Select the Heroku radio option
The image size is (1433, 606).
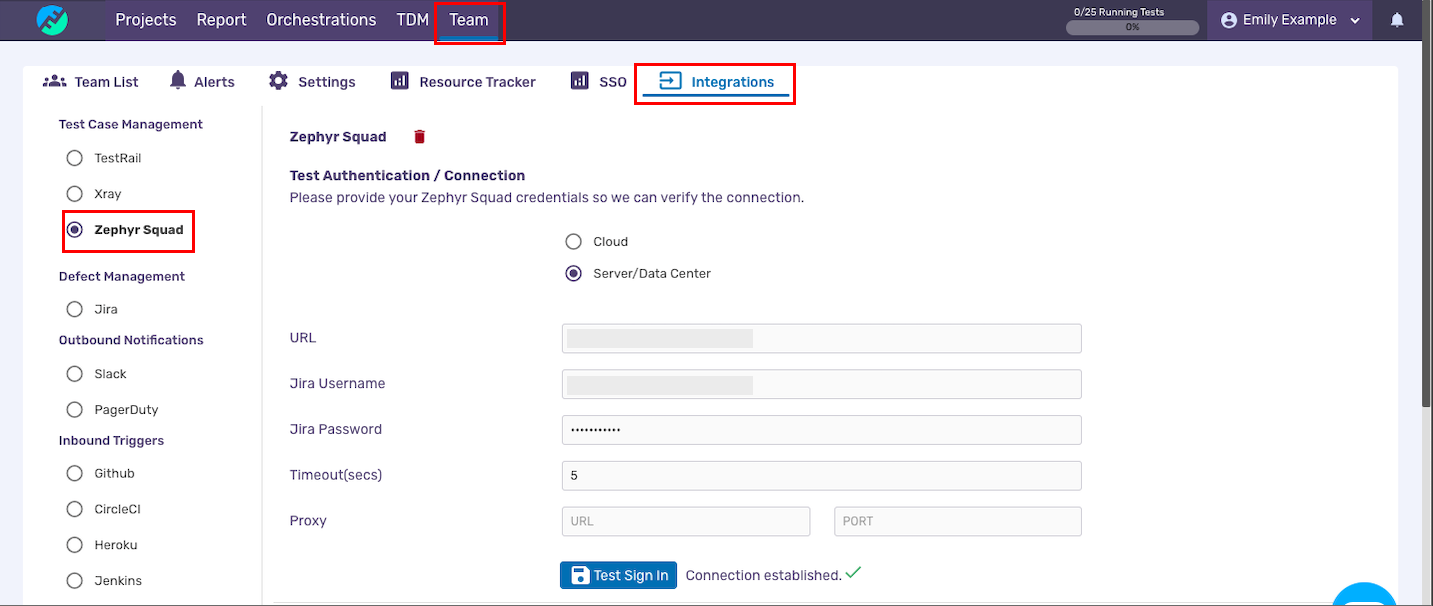tap(74, 546)
